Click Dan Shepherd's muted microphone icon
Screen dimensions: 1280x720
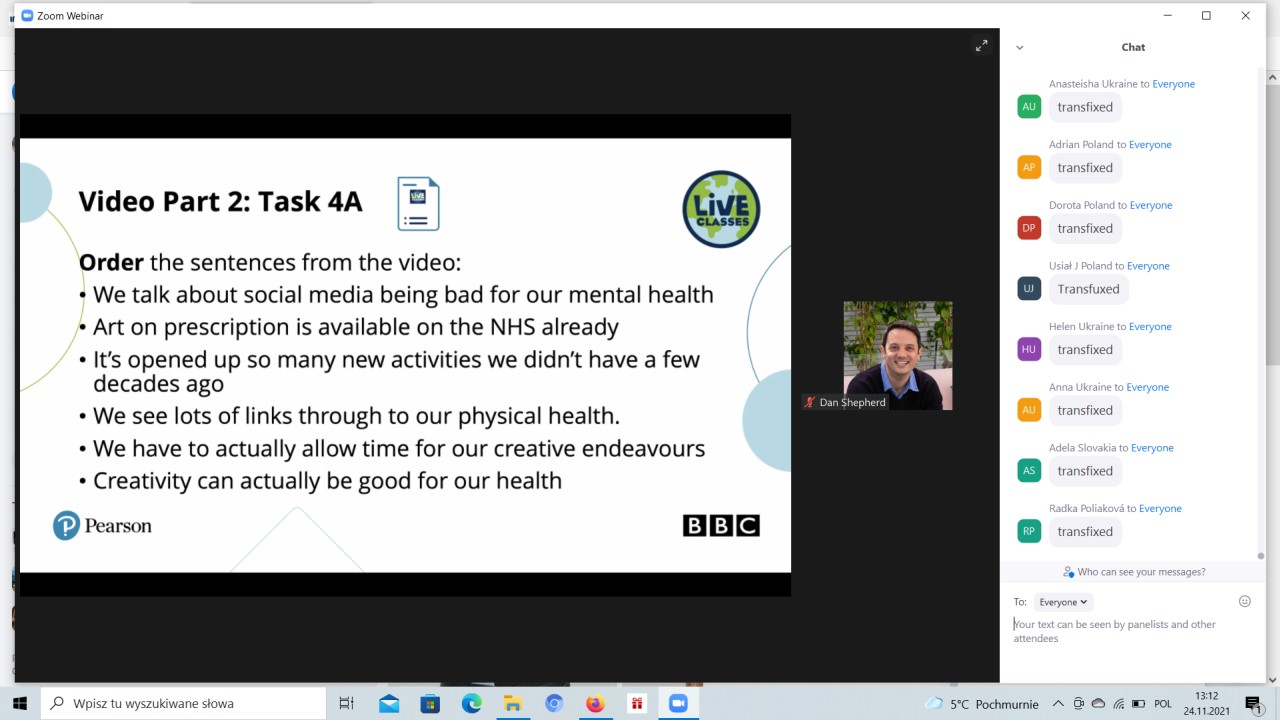(809, 402)
